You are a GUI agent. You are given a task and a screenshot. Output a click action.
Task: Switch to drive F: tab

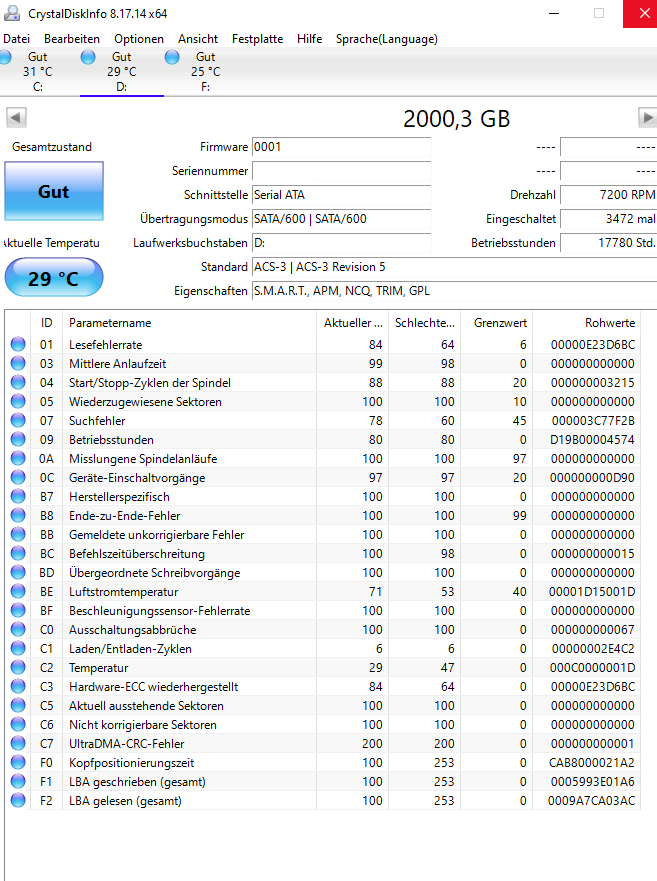(206, 72)
